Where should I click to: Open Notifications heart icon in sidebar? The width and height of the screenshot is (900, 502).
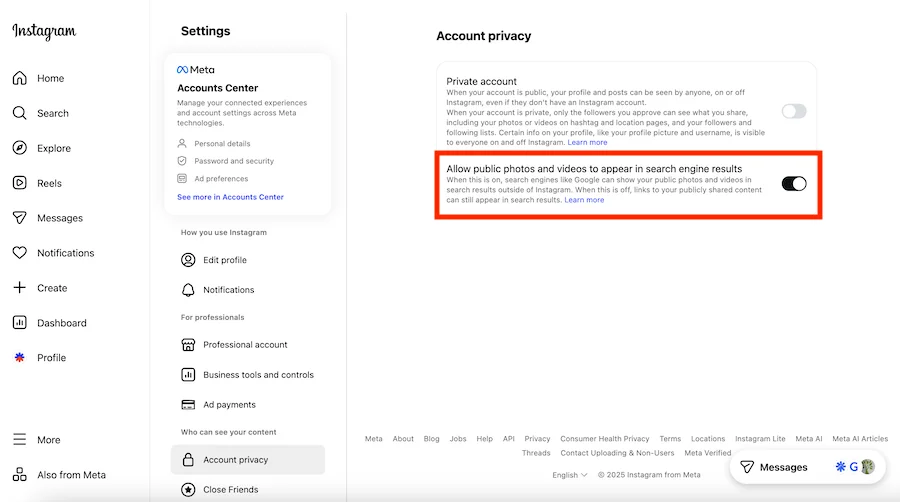coord(20,252)
